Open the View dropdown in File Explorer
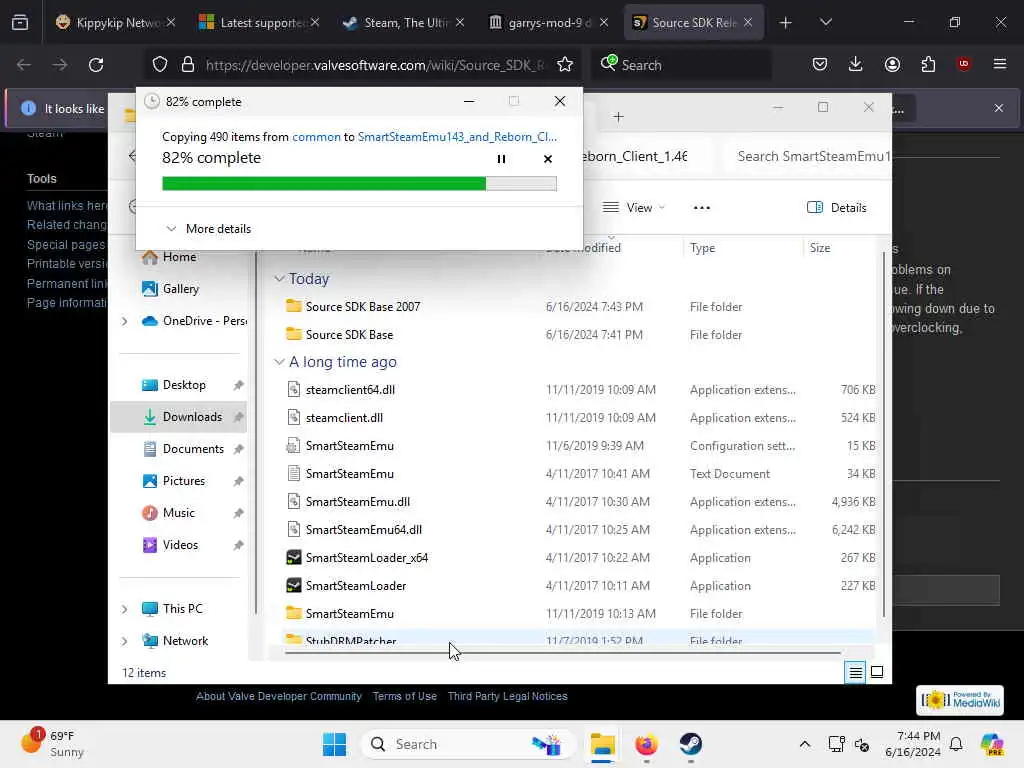 tap(633, 208)
